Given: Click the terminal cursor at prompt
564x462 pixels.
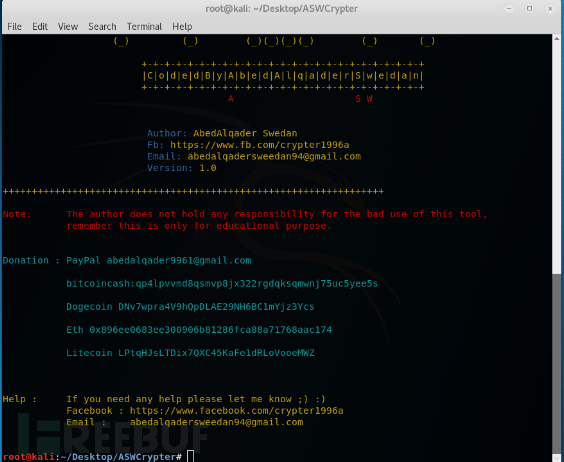Looking at the screenshot, I should pos(191,457).
